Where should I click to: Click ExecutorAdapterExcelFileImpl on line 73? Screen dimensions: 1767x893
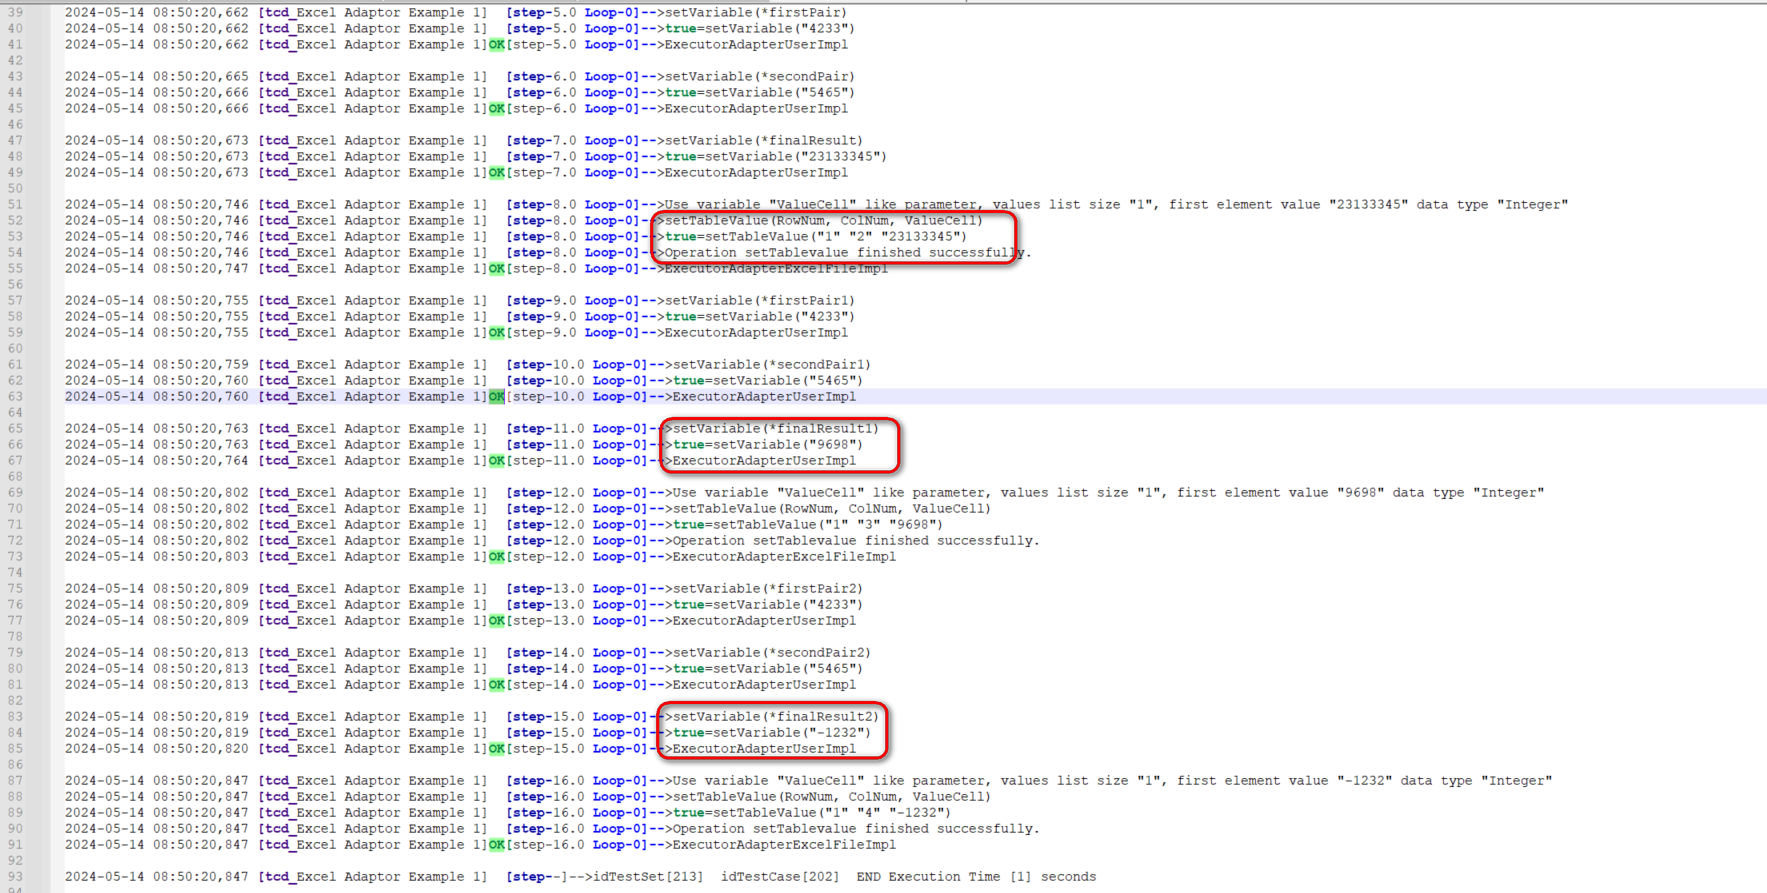(x=784, y=557)
